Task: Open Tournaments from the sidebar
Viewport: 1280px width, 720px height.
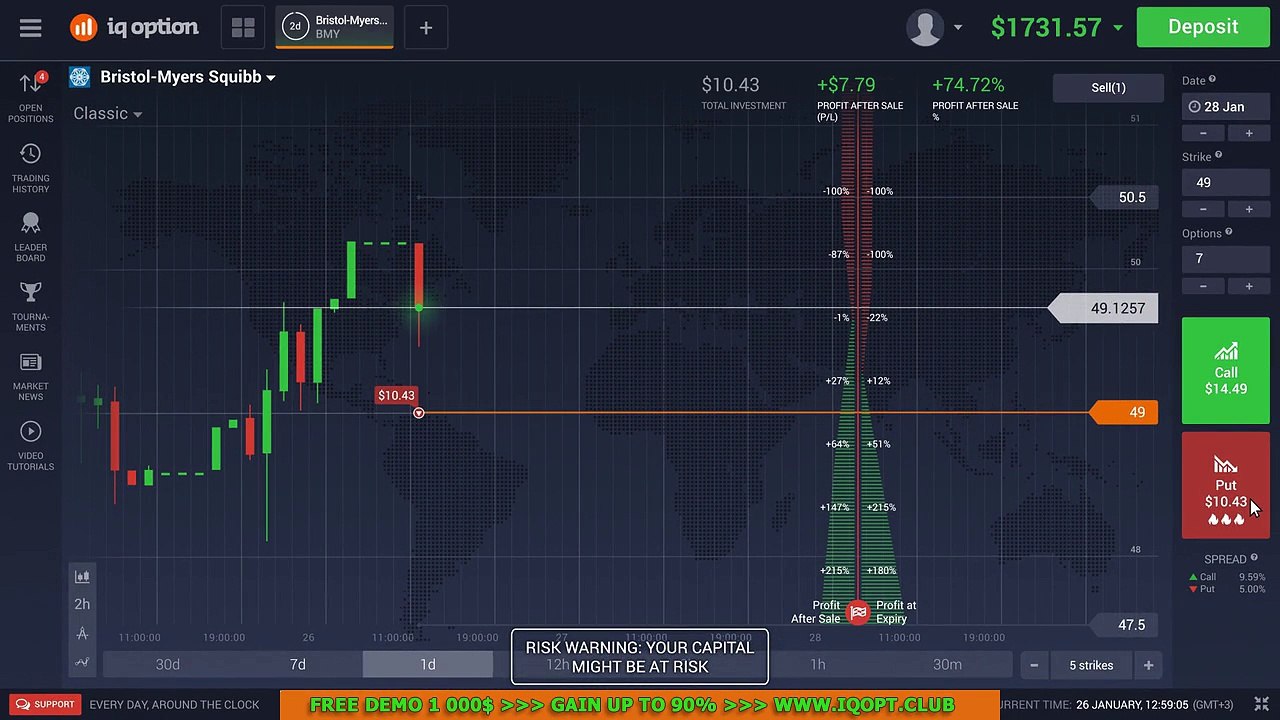Action: [31, 306]
